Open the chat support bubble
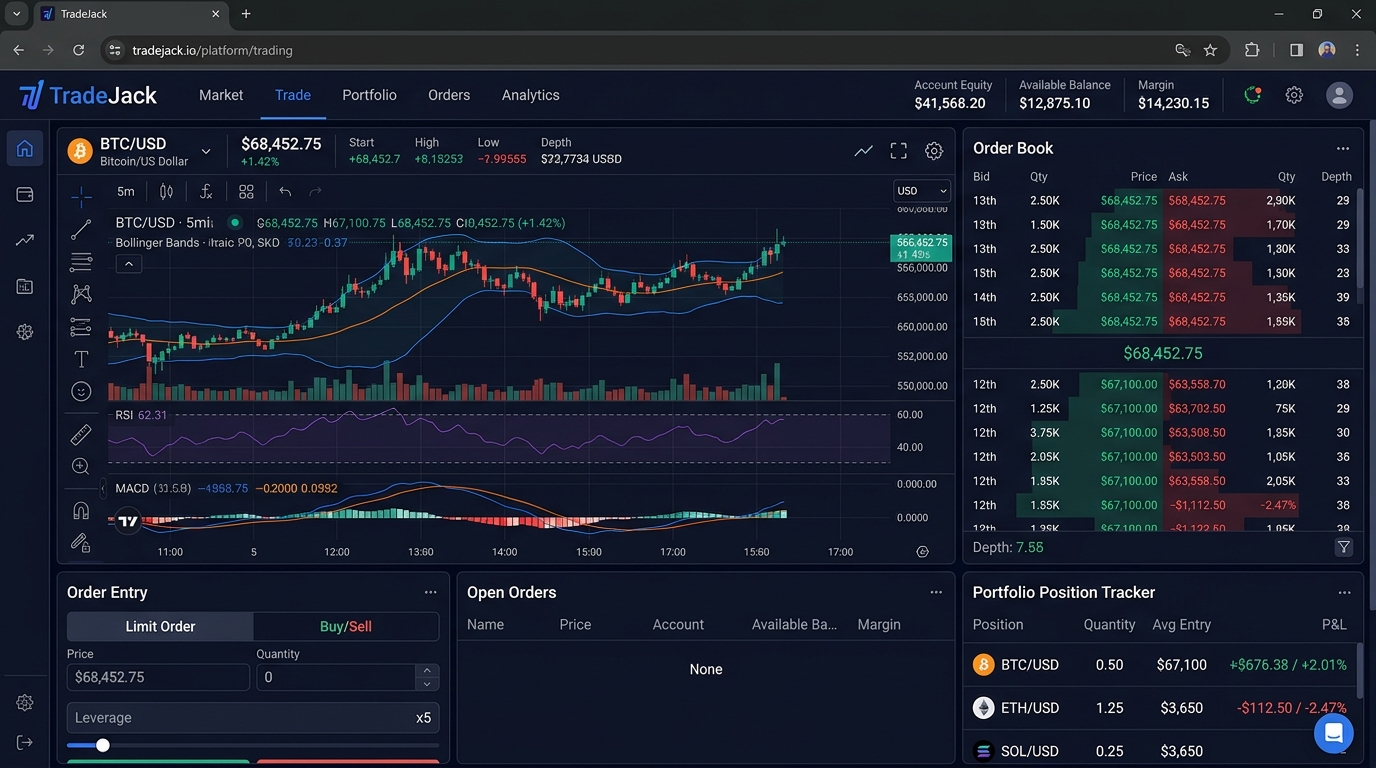The image size is (1376, 768). pos(1333,733)
